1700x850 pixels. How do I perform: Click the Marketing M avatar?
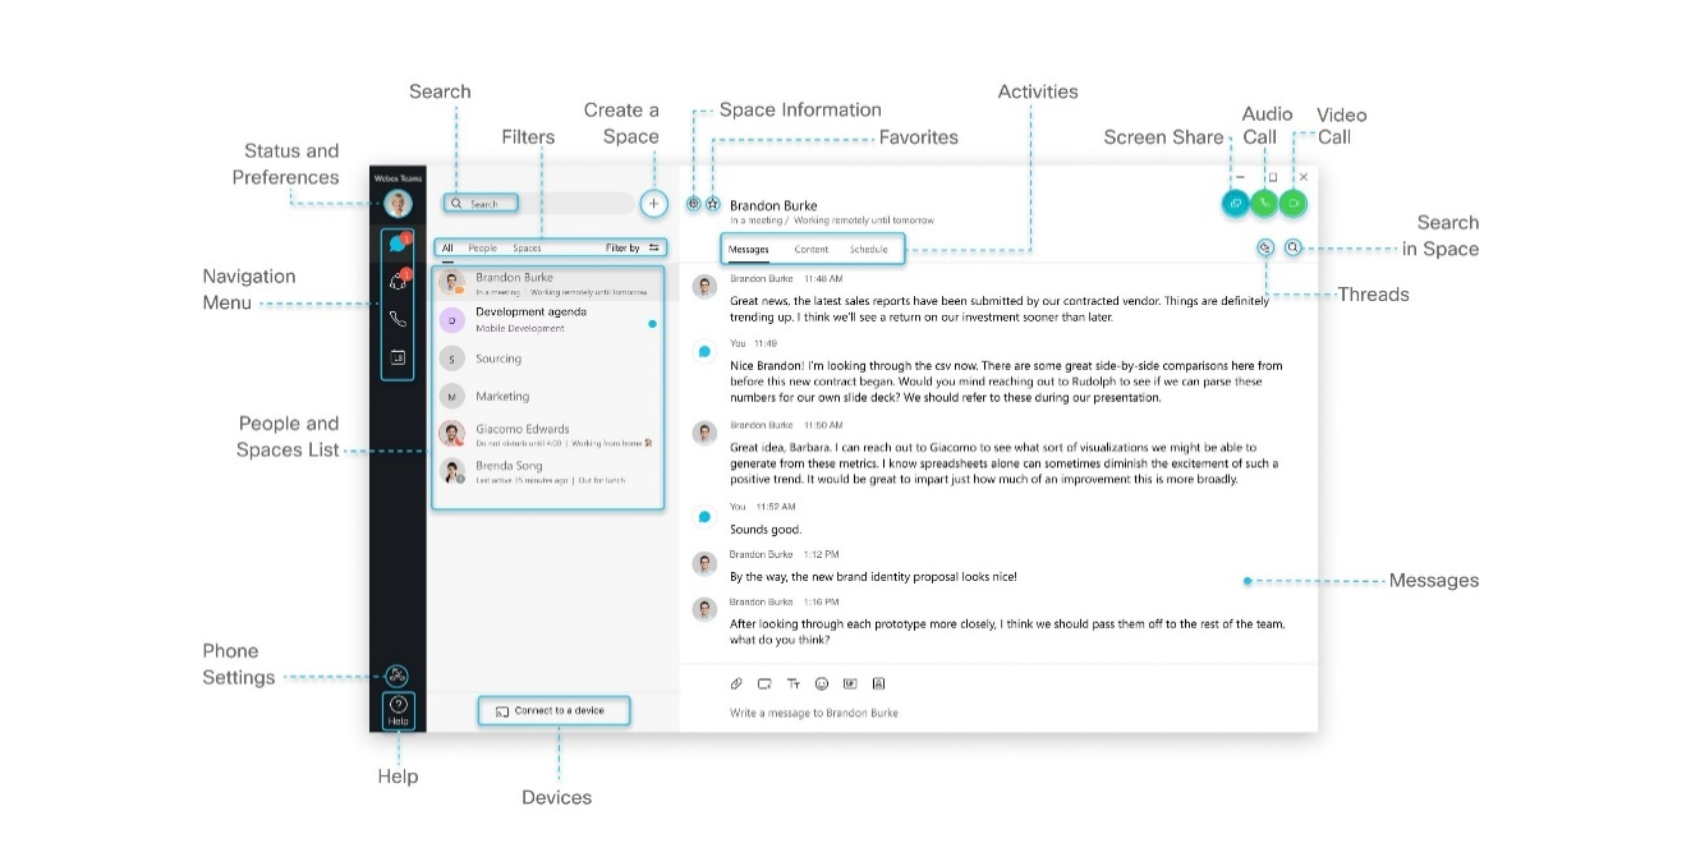[x=452, y=396]
